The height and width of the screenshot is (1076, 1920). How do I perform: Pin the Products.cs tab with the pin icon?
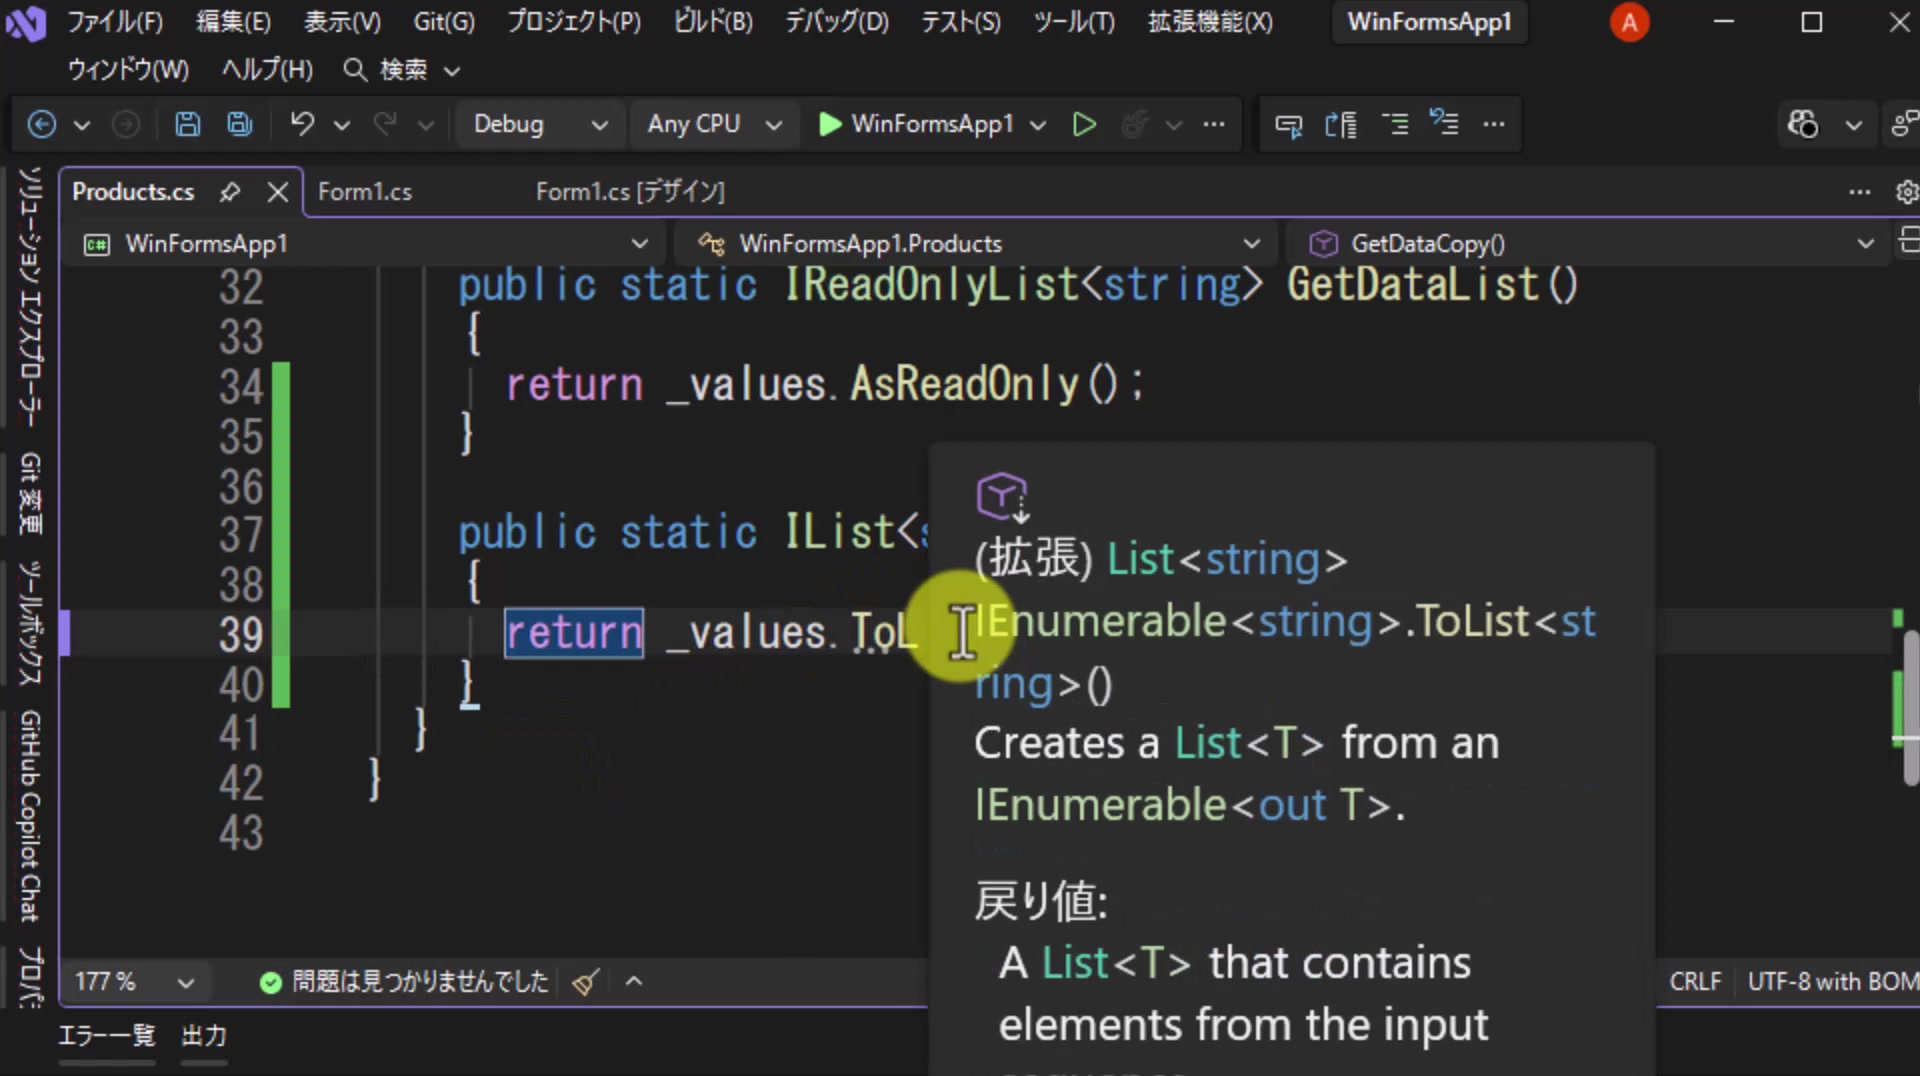pos(230,191)
